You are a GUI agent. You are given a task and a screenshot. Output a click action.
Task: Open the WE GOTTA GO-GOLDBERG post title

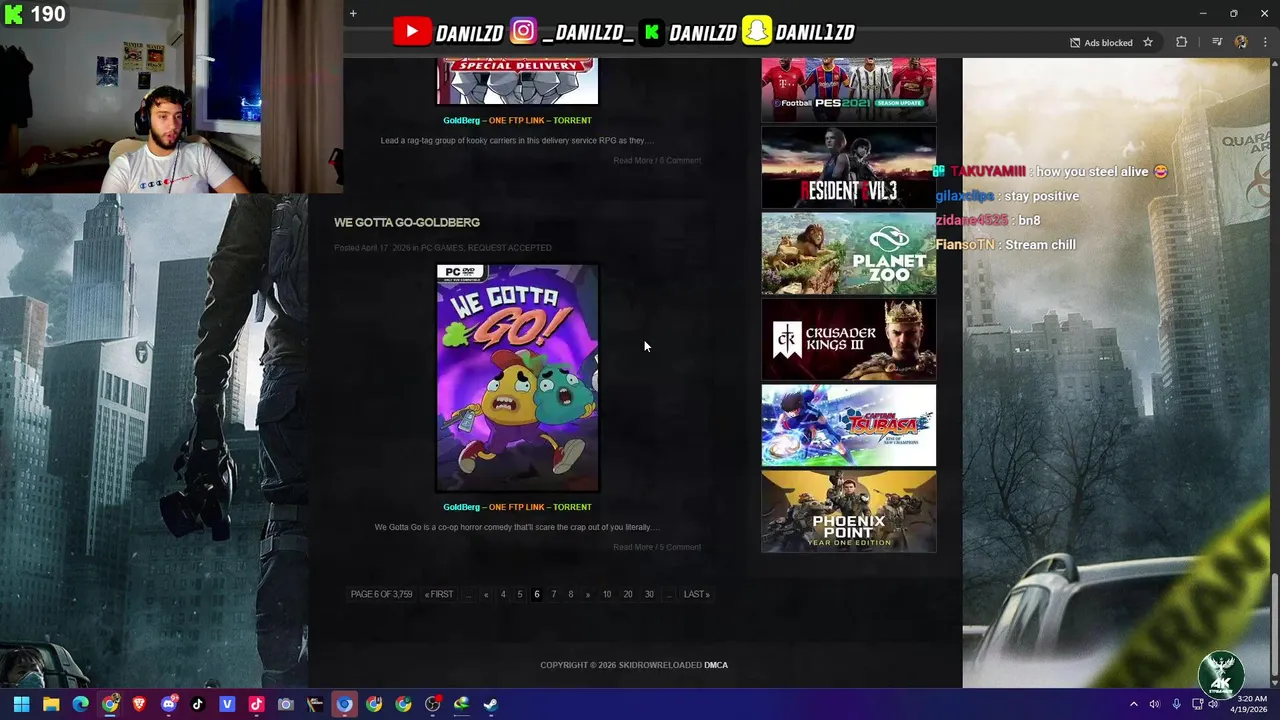click(x=407, y=222)
